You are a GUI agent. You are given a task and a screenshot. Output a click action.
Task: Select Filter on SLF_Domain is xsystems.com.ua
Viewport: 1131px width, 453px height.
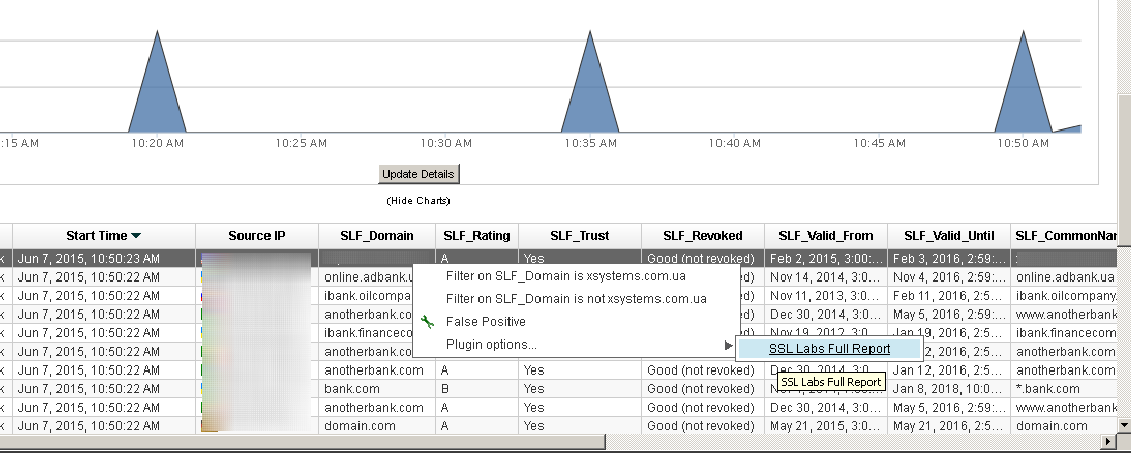point(574,274)
